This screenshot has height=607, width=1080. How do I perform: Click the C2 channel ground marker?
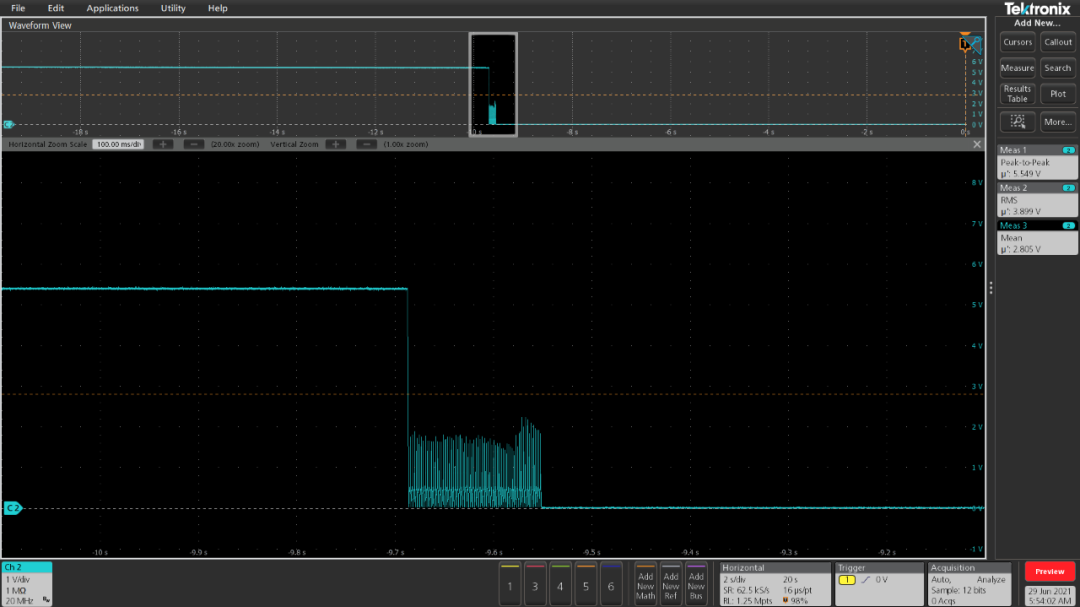pos(13,508)
